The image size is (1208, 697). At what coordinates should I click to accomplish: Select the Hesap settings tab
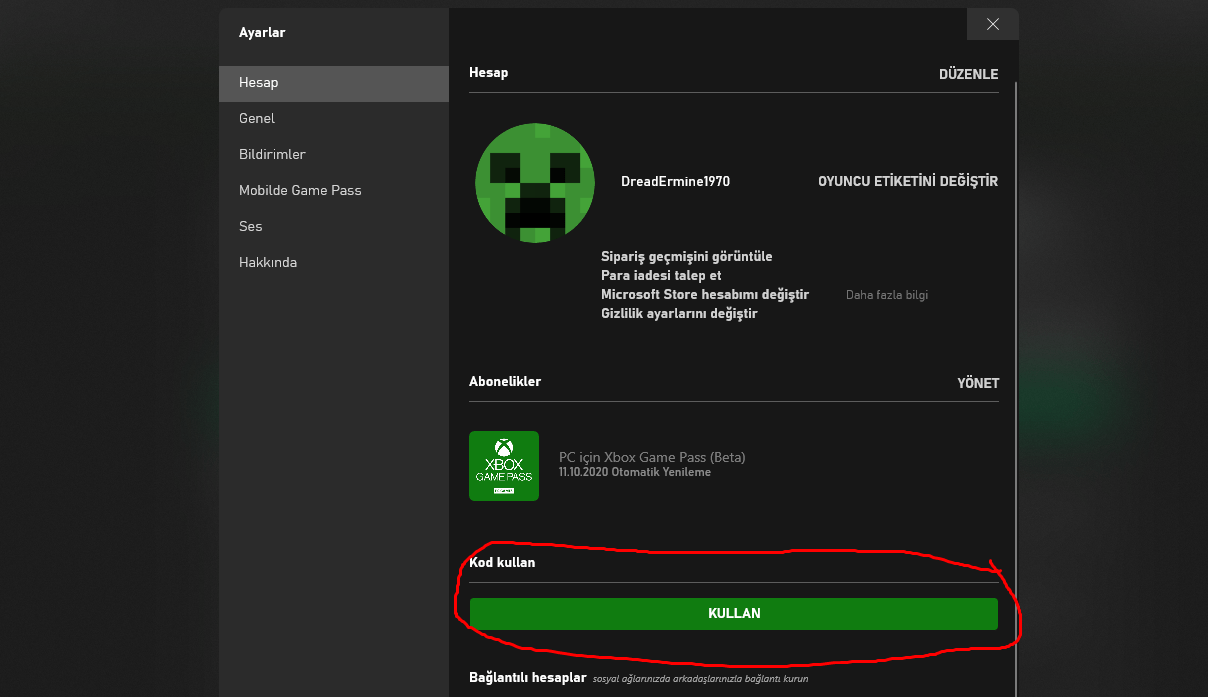pyautogui.click(x=334, y=83)
